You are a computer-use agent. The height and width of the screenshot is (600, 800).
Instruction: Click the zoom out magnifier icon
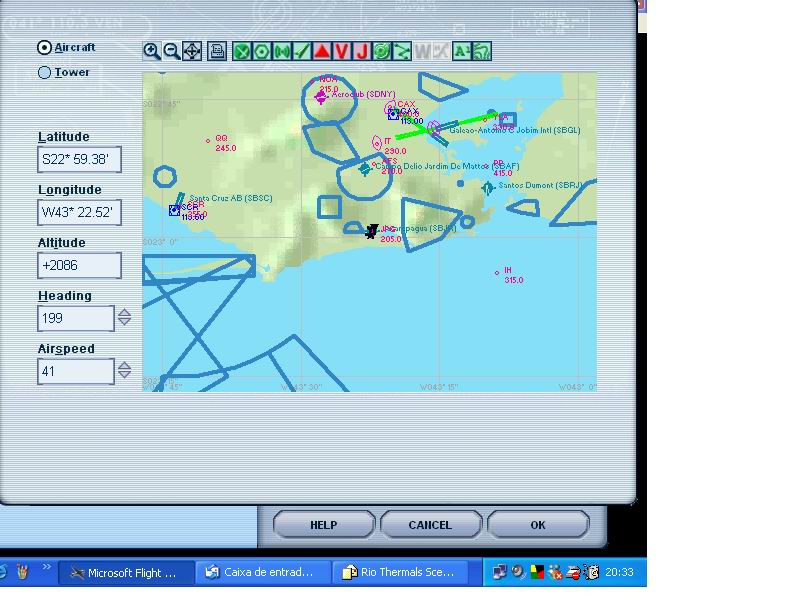tap(171, 51)
